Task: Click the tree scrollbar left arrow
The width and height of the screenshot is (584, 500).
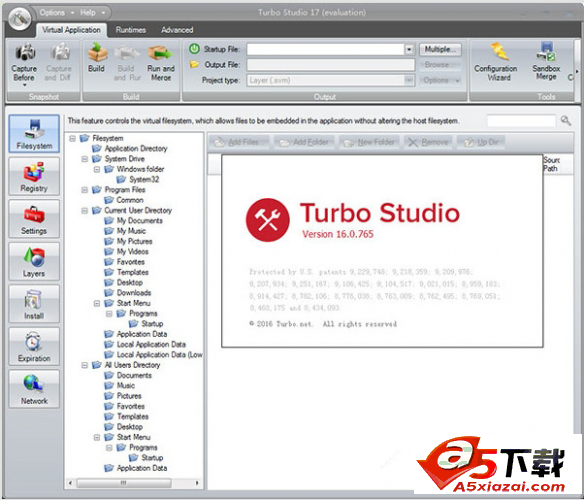Action: (x=71, y=483)
